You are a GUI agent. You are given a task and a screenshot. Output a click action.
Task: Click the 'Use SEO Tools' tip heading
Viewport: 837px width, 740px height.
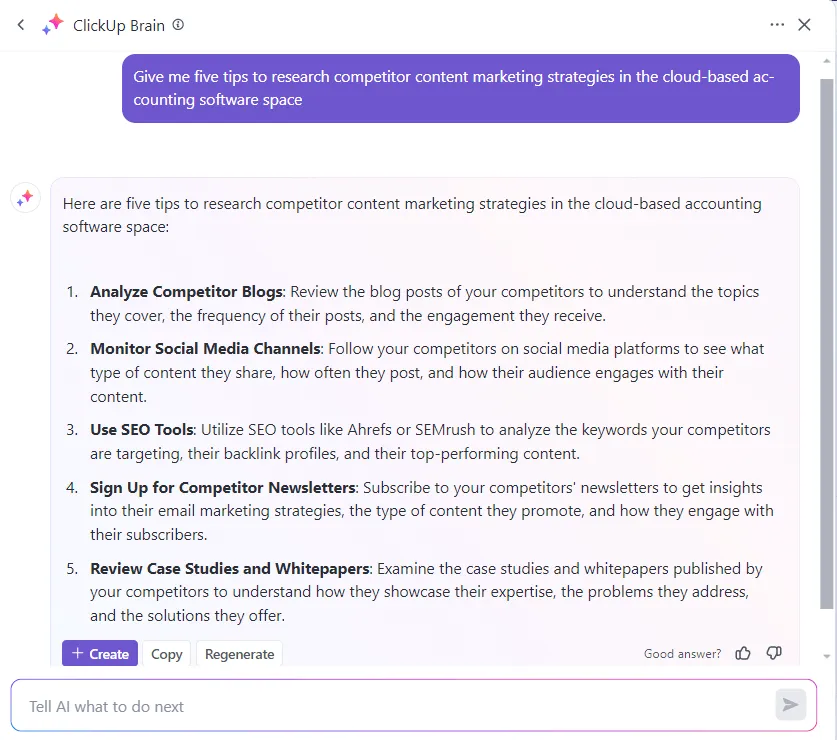click(141, 429)
